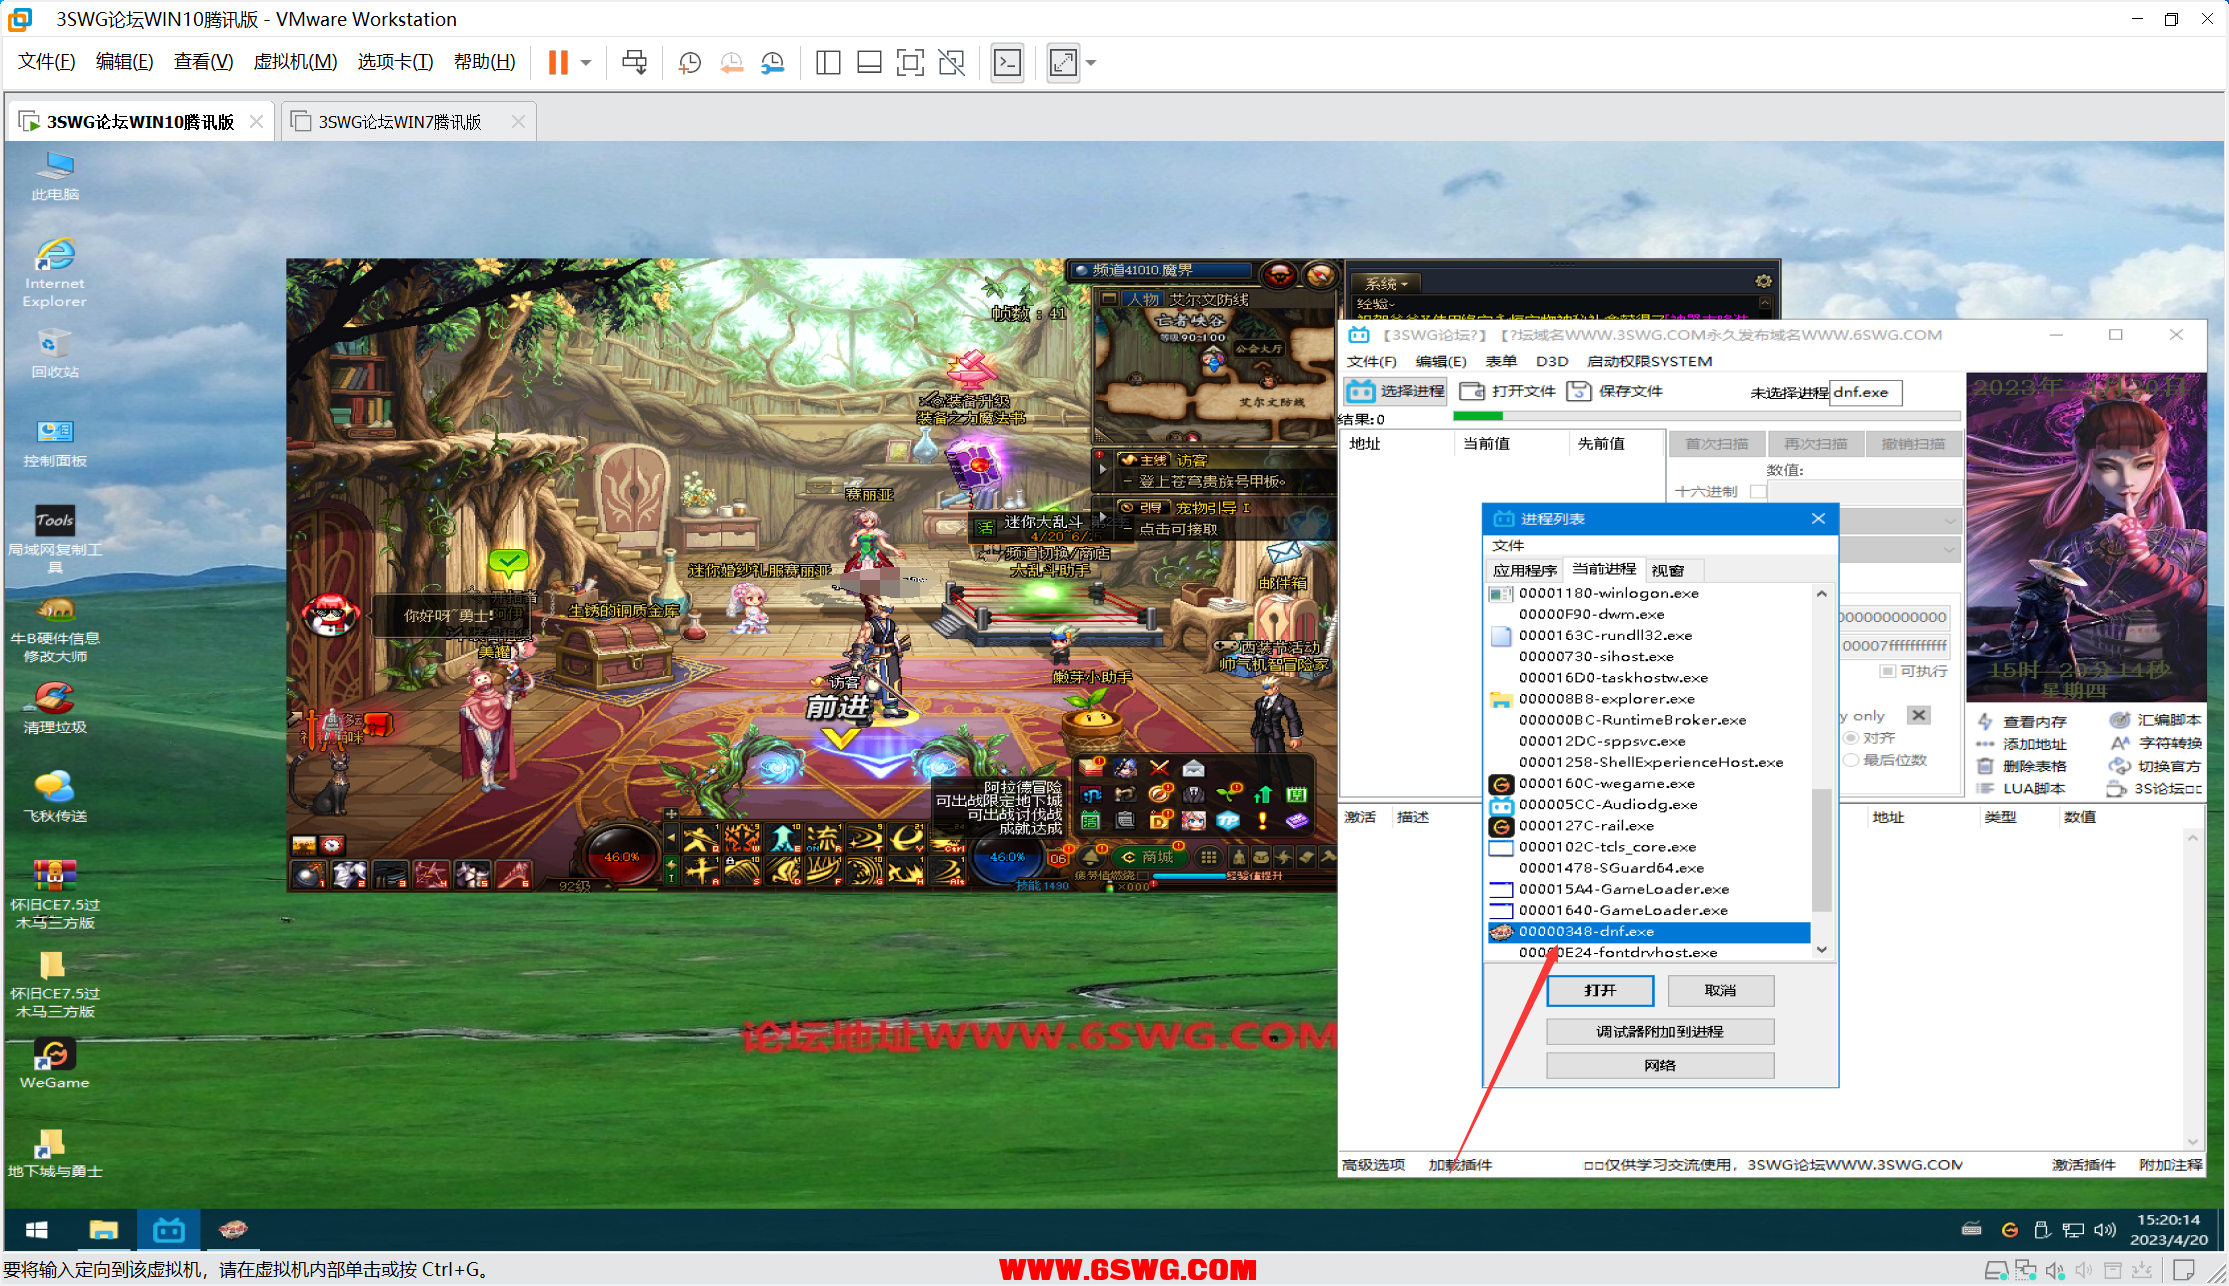Click the 打开 button
The image size is (2229, 1286).
[1600, 990]
